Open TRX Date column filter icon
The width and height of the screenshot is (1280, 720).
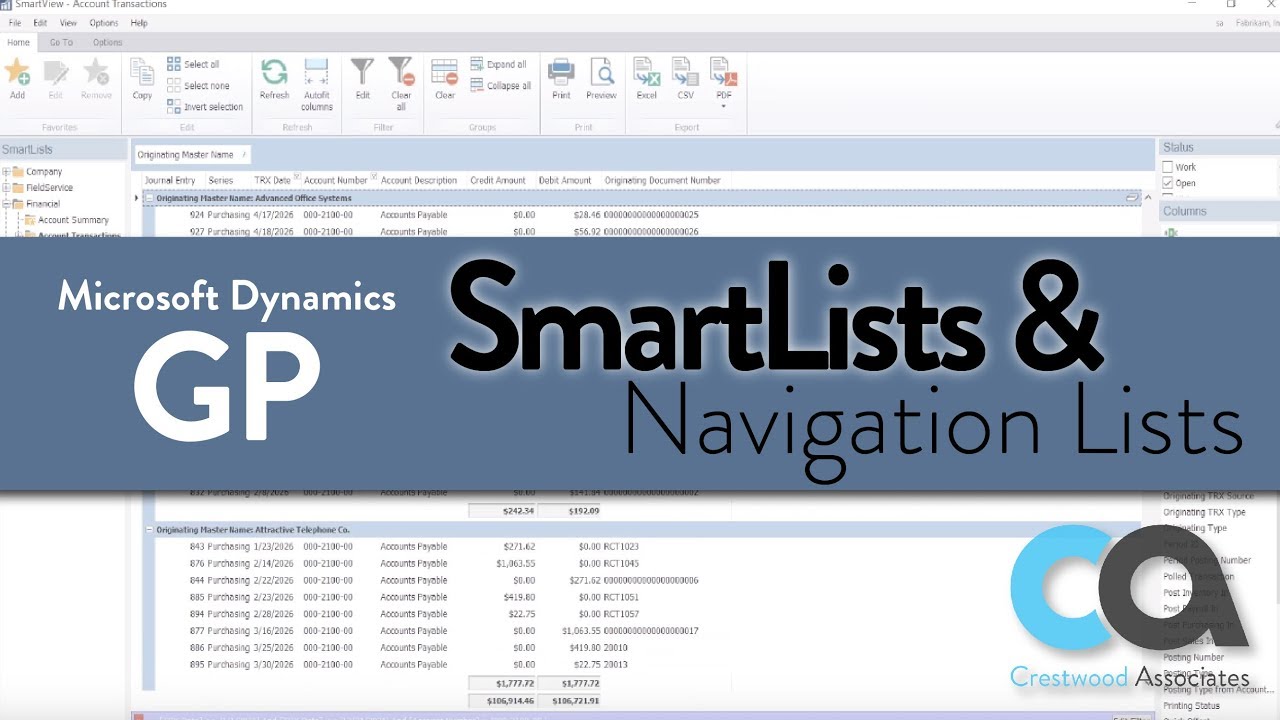[x=297, y=177]
